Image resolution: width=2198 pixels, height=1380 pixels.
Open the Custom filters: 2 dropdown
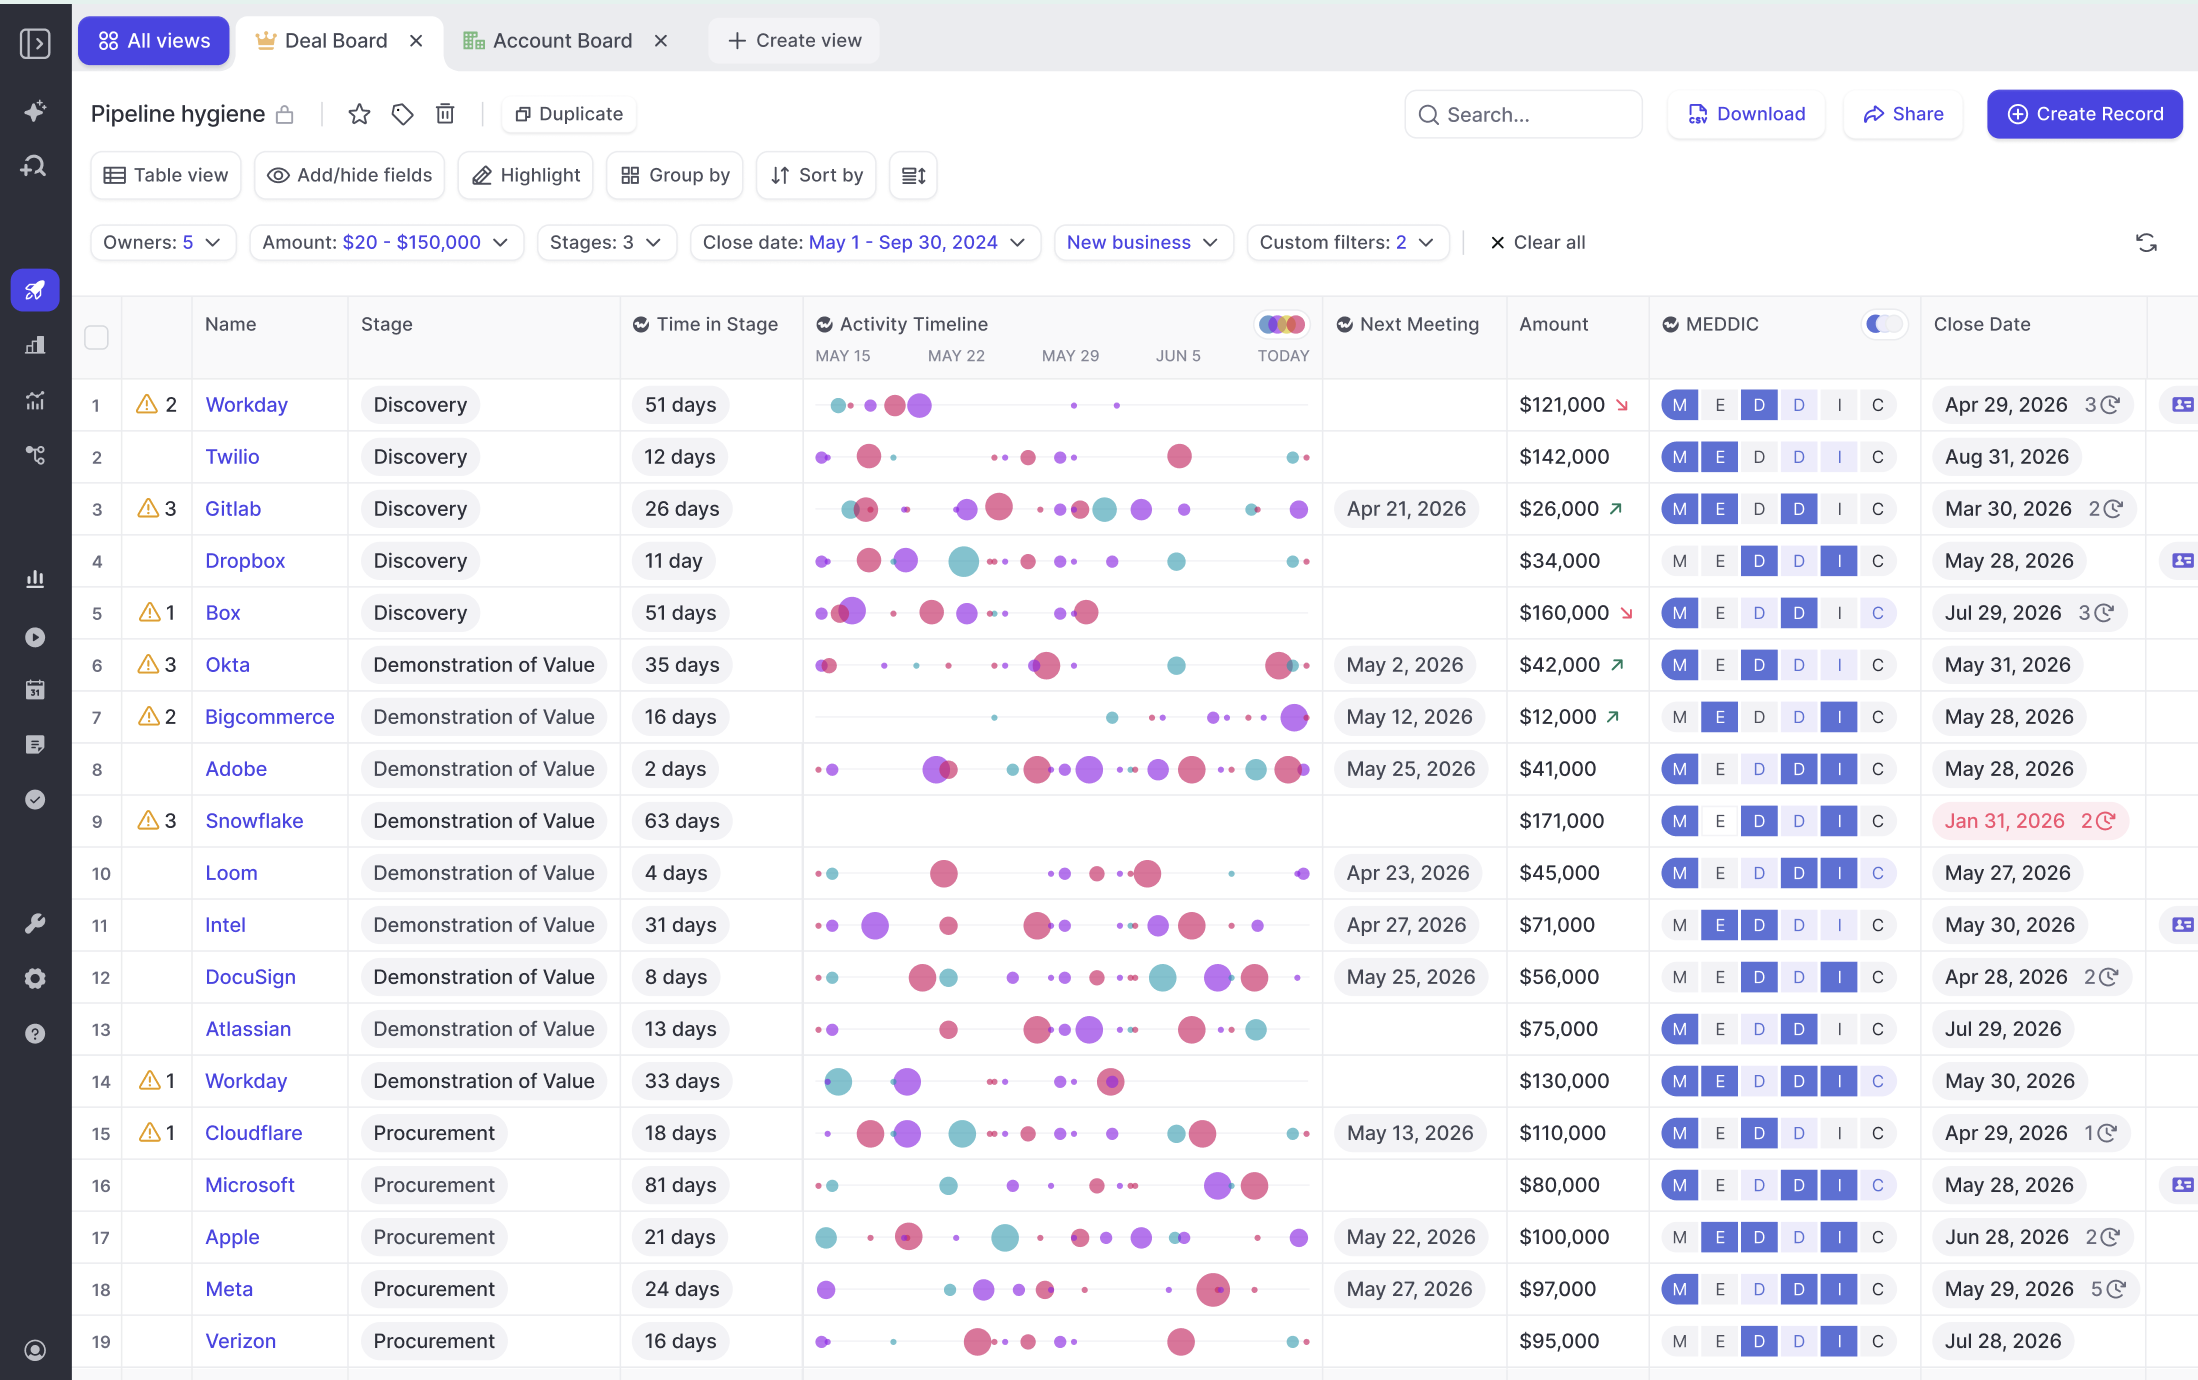point(1348,243)
